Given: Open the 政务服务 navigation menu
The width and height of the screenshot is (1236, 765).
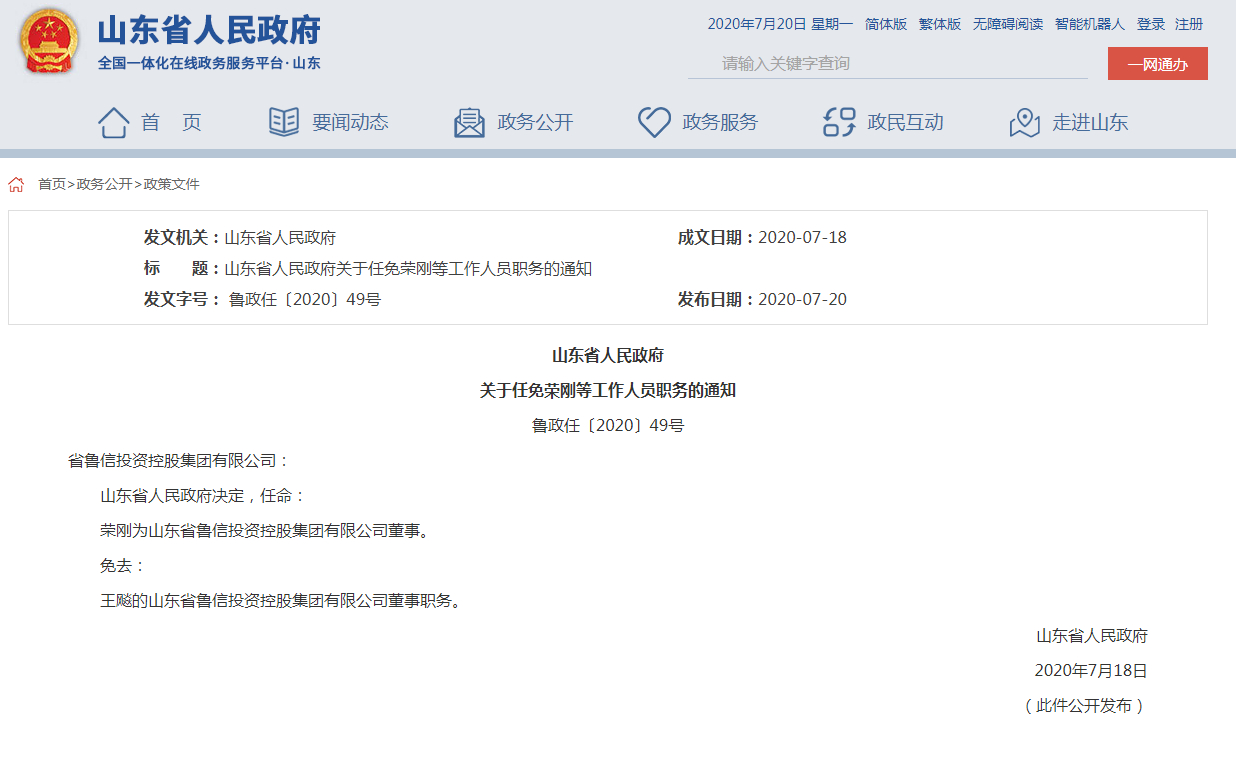Looking at the screenshot, I should click(x=720, y=123).
